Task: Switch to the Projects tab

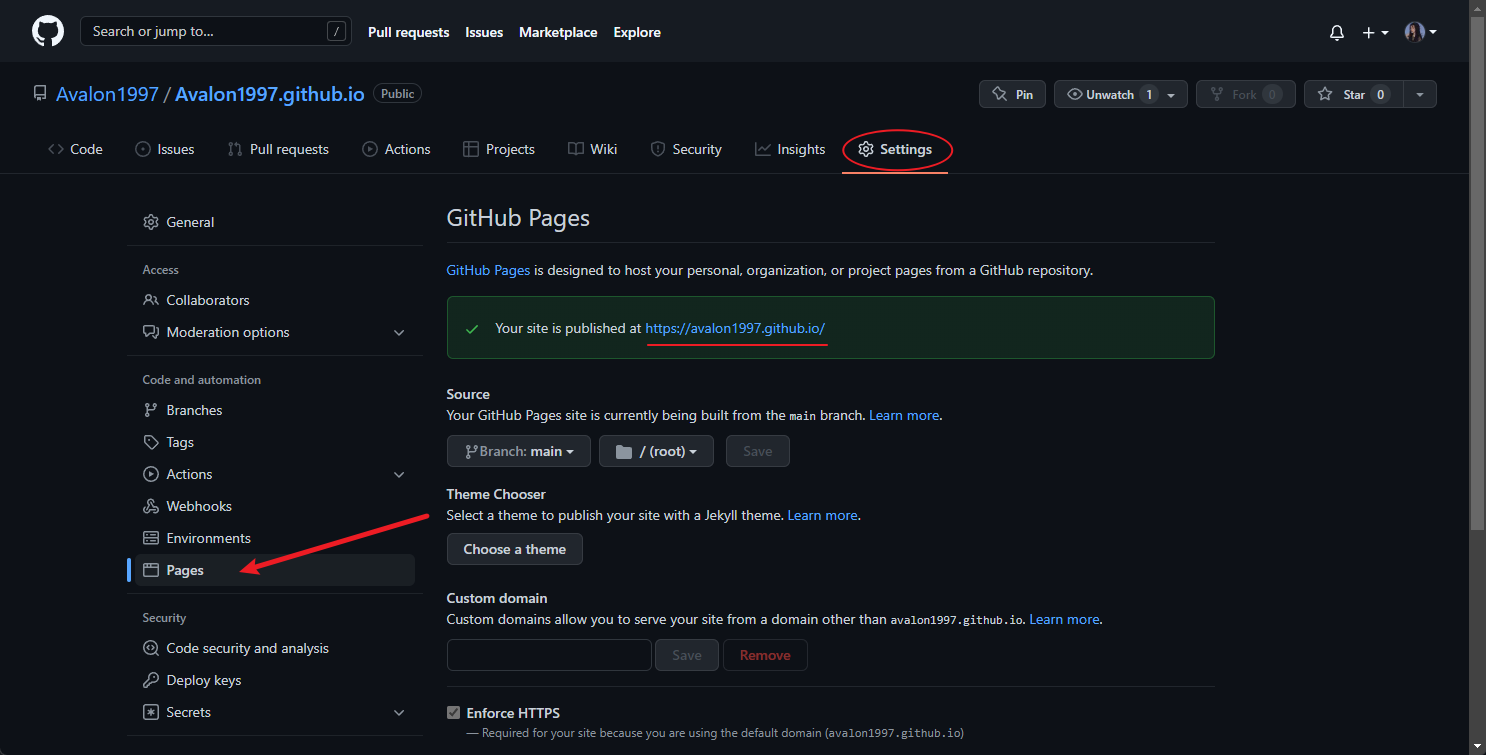Action: (x=499, y=149)
